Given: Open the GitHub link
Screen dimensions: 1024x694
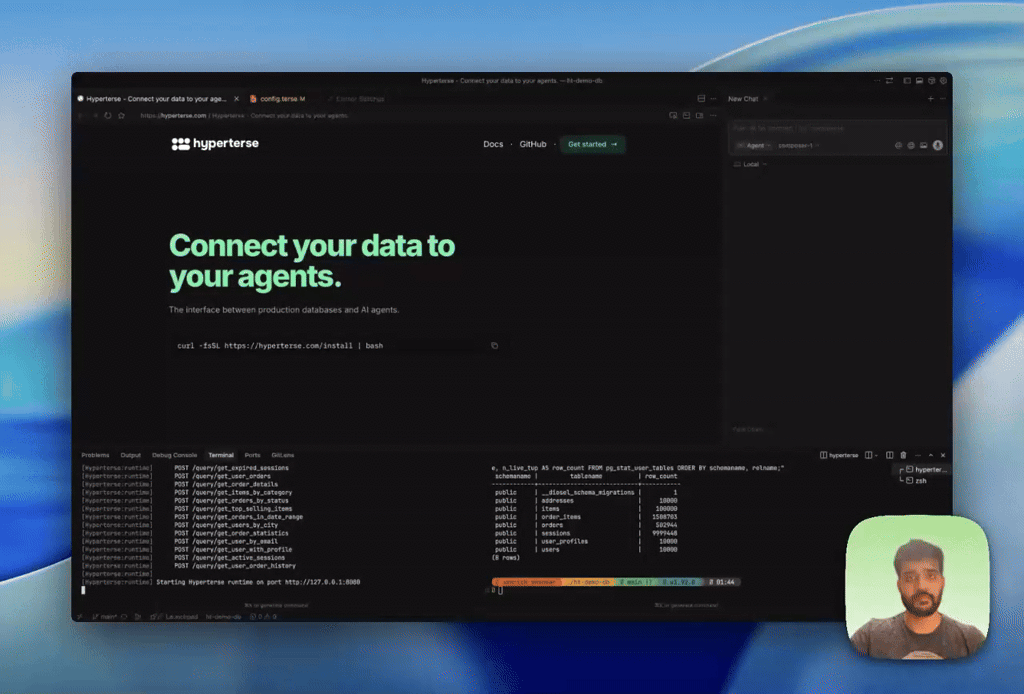Looking at the screenshot, I should 533,144.
